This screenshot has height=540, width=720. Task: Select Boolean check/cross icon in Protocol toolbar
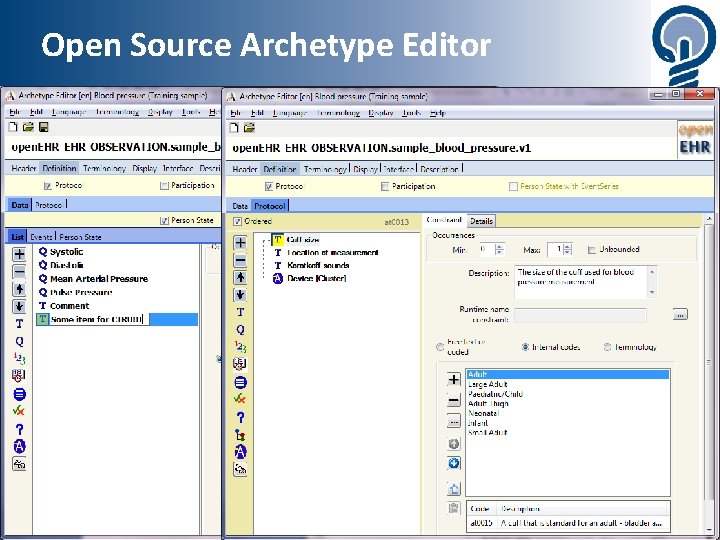[240, 399]
